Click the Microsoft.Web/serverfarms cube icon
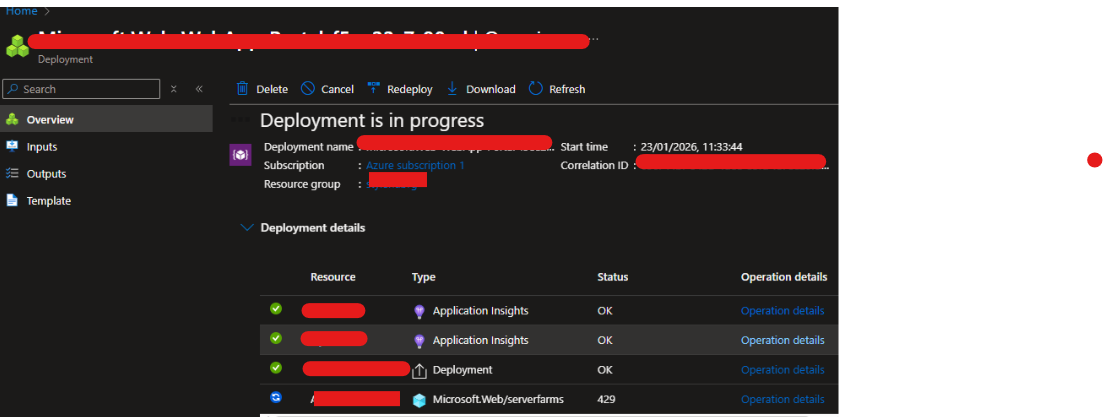This screenshot has width=1103, height=417. 419,400
